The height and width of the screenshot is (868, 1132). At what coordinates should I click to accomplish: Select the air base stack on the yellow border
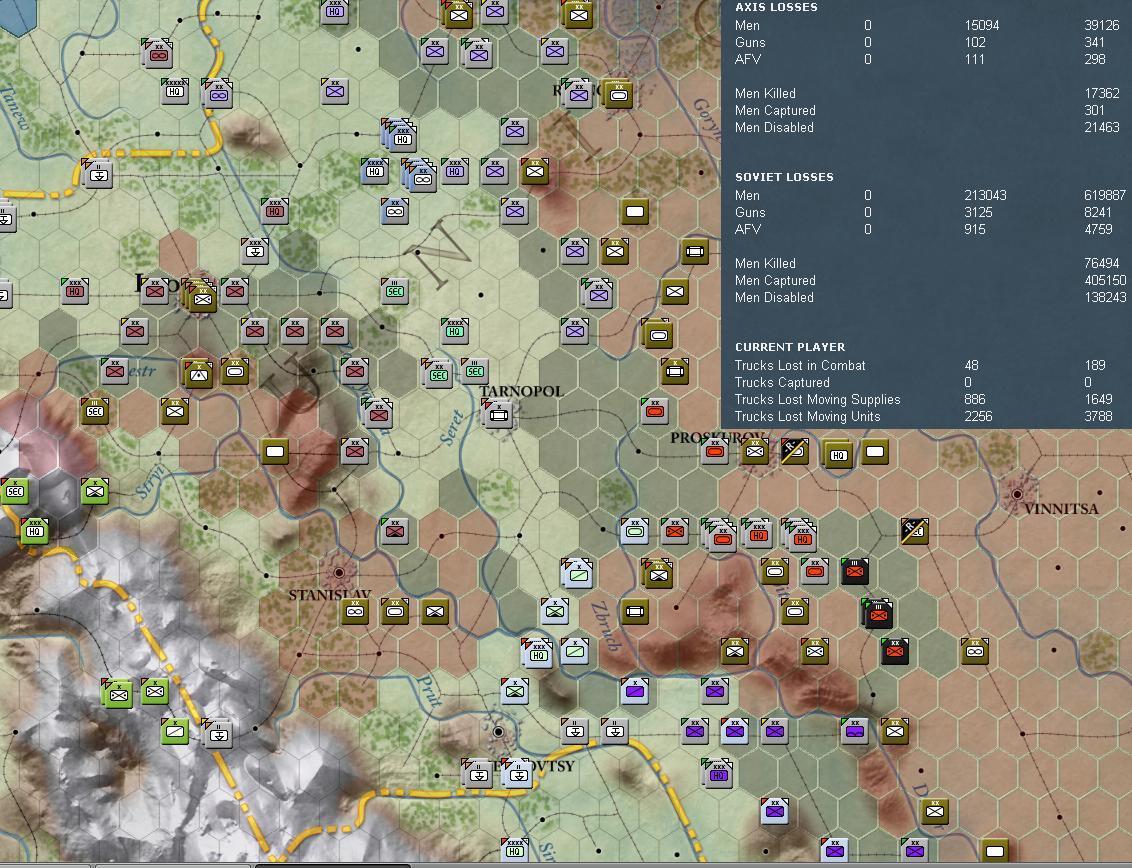pos(97,173)
